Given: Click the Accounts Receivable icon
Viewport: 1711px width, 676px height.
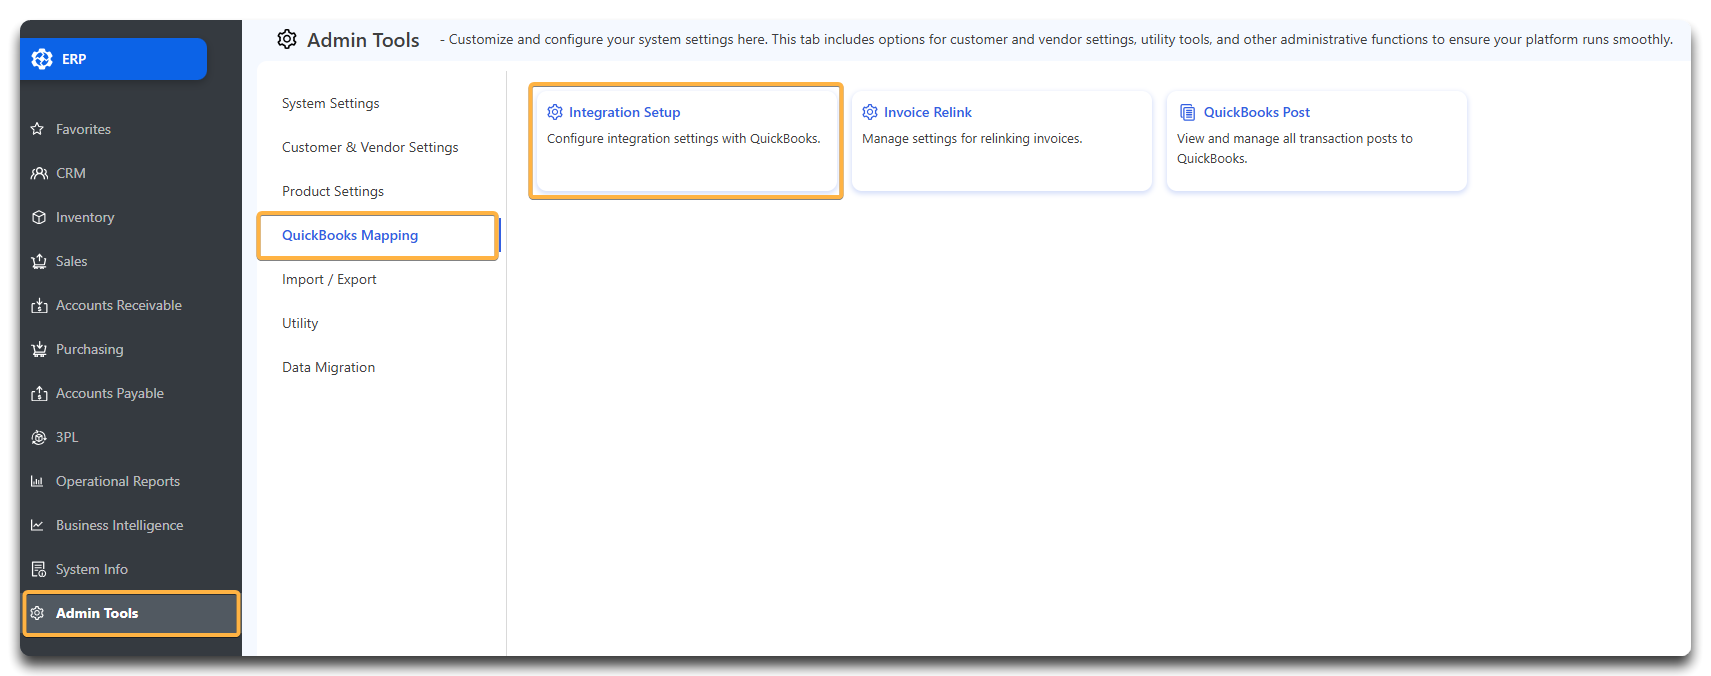Looking at the screenshot, I should click(x=39, y=305).
